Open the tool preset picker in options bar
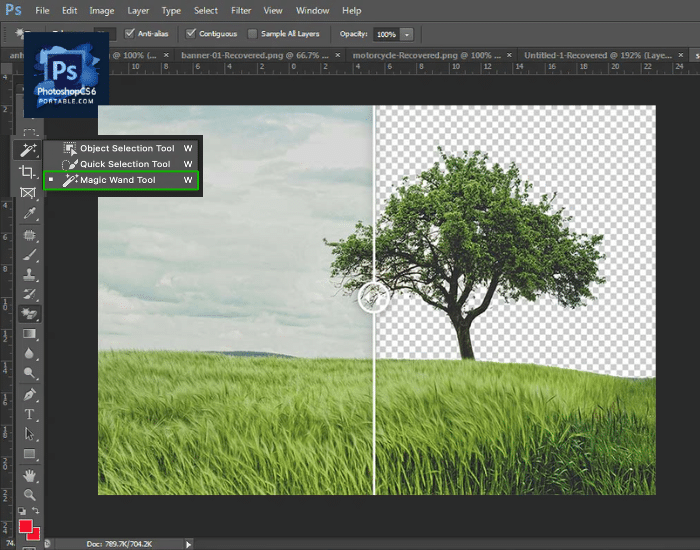The width and height of the screenshot is (700, 550). 21,33
